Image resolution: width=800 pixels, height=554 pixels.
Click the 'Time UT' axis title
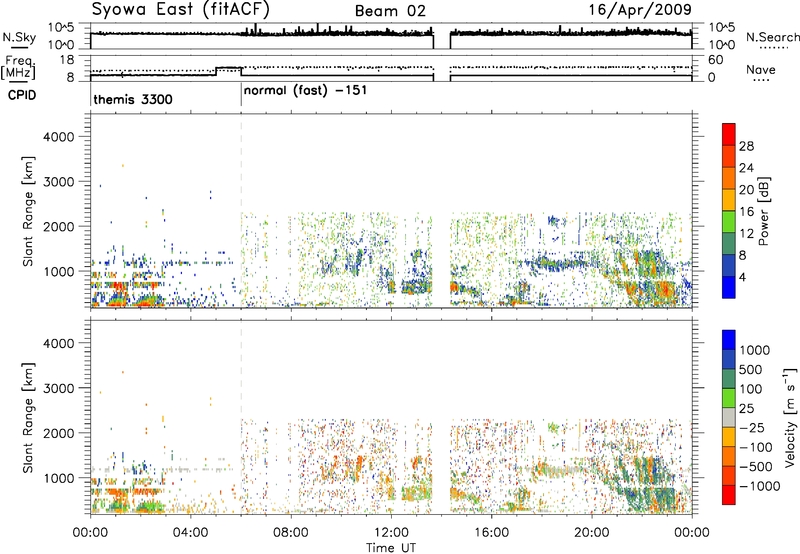pyautogui.click(x=391, y=548)
